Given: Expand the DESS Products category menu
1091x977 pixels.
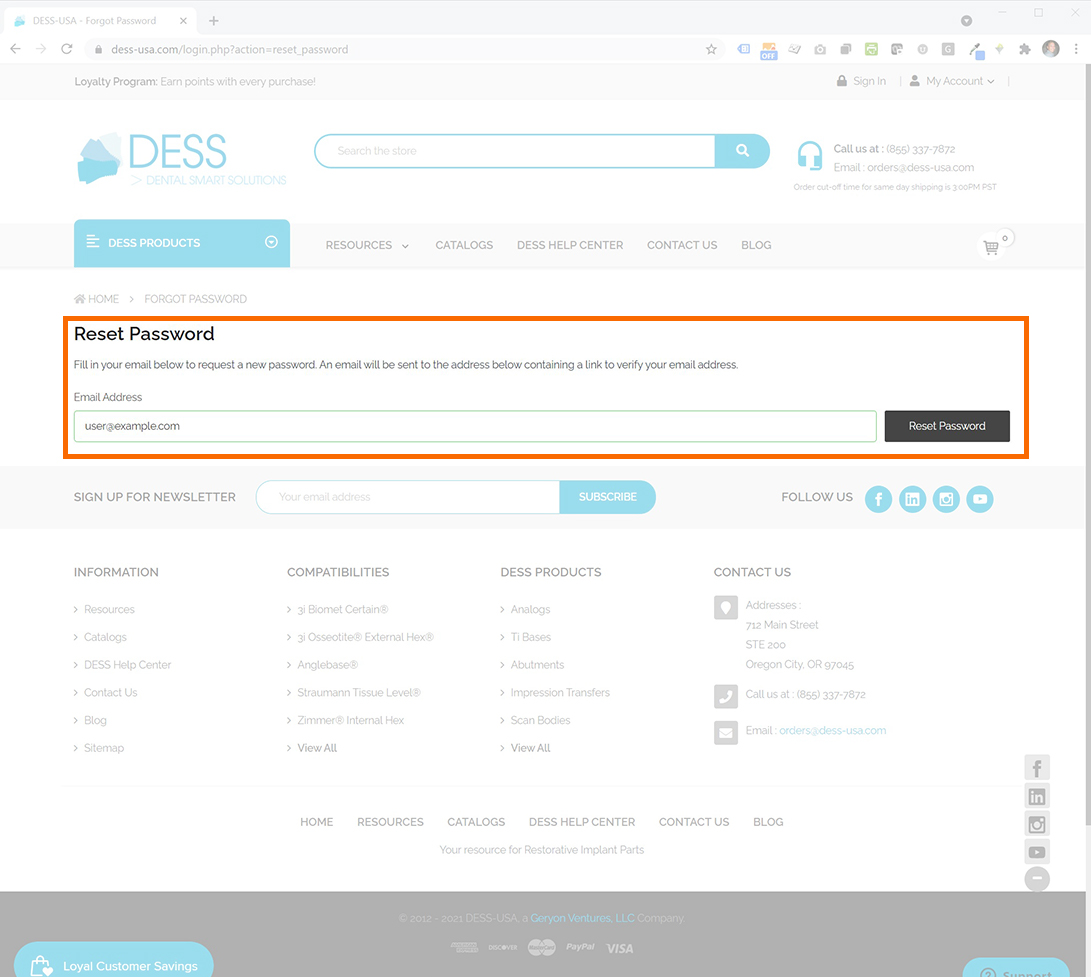Looking at the screenshot, I should tap(182, 243).
